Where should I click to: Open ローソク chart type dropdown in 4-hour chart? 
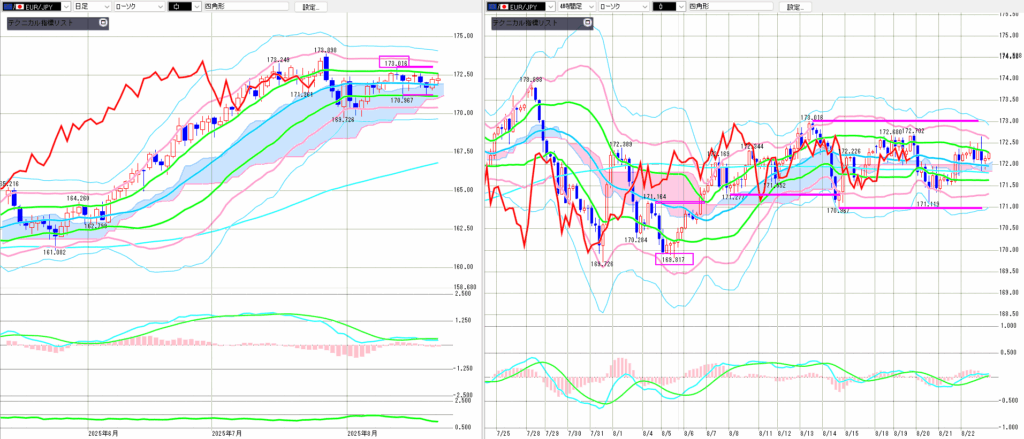tap(624, 7)
